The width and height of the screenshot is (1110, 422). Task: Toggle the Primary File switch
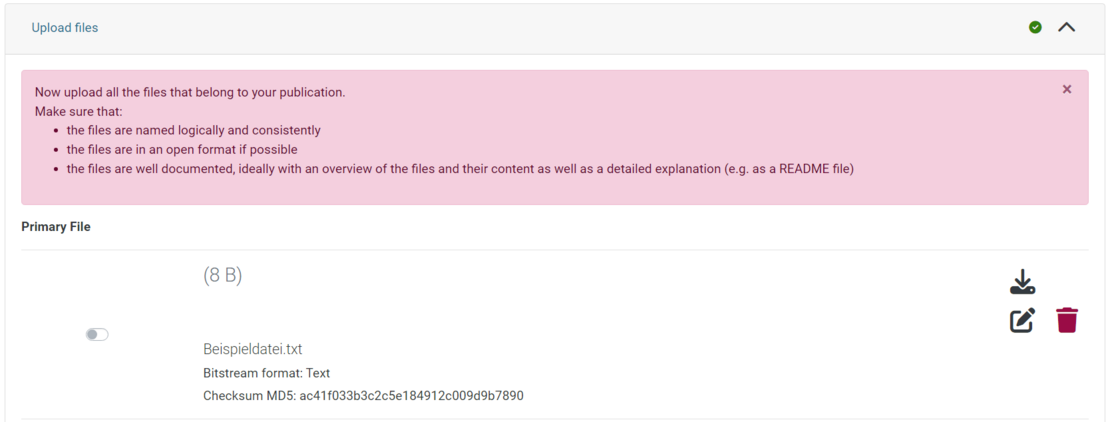point(97,335)
